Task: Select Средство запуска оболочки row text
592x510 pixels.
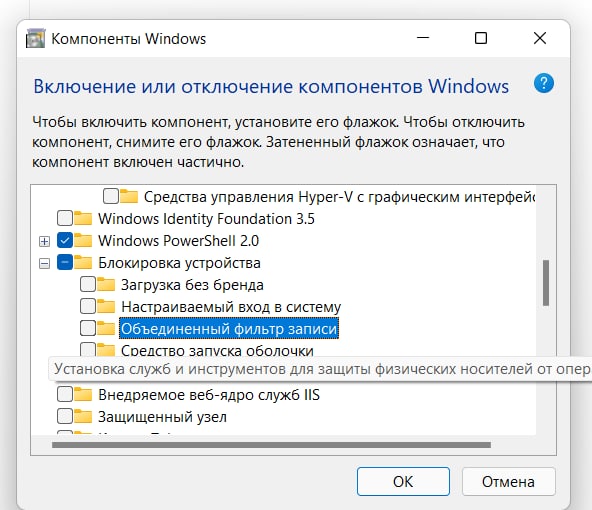Action: [x=217, y=350]
